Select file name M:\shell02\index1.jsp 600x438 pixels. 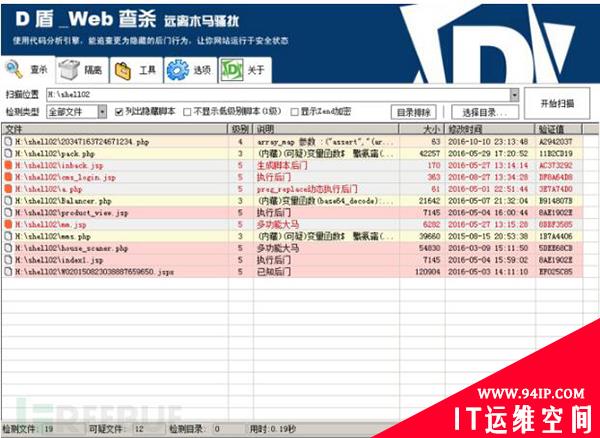coord(59,261)
